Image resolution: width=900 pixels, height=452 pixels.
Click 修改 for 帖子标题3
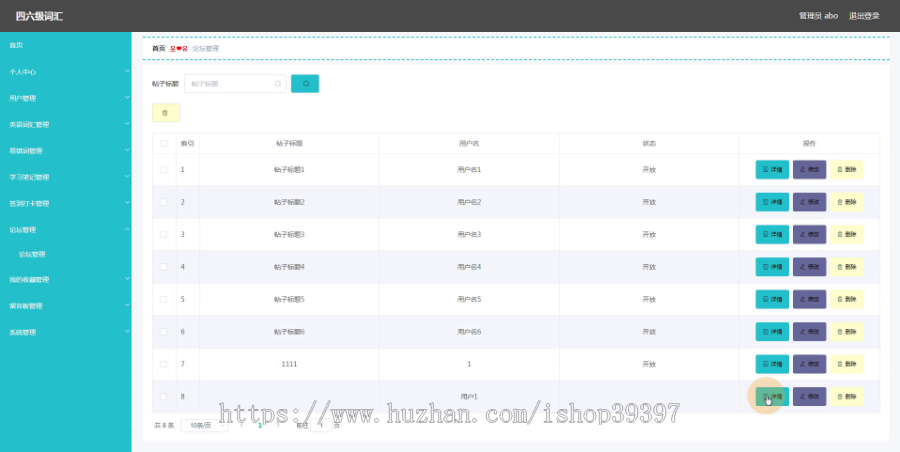pos(809,234)
